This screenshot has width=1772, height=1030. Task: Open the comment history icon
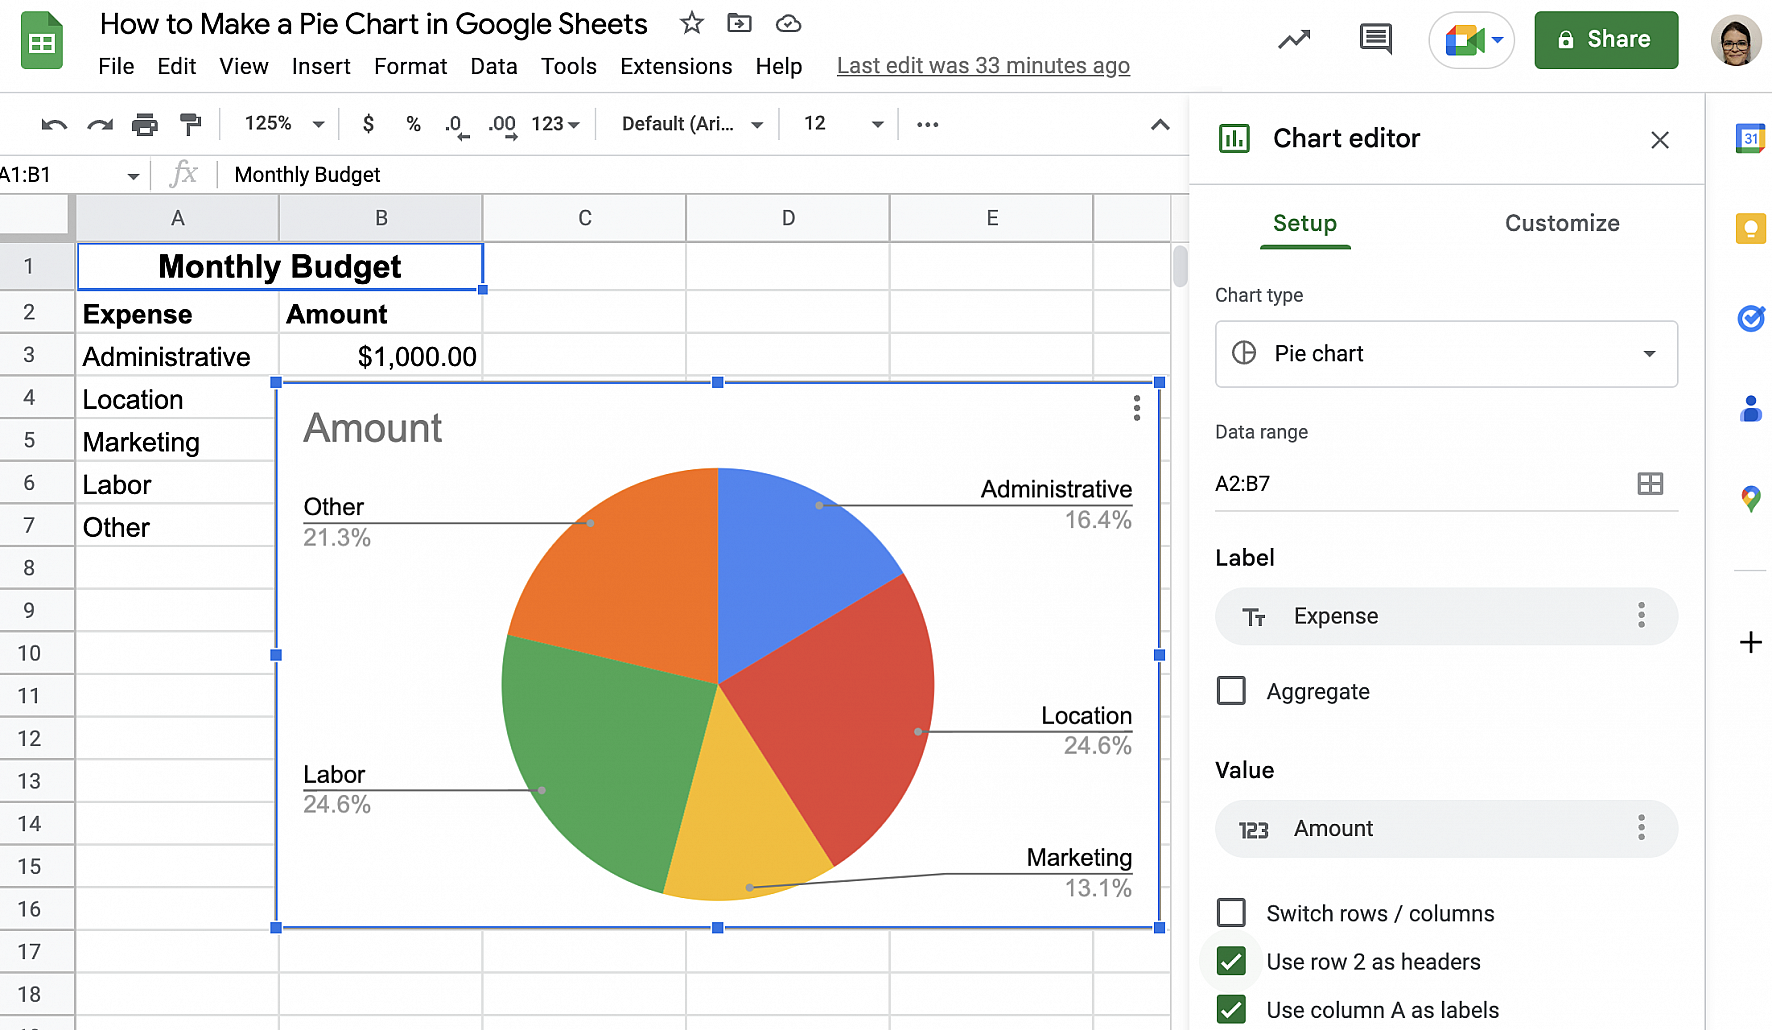coord(1375,40)
